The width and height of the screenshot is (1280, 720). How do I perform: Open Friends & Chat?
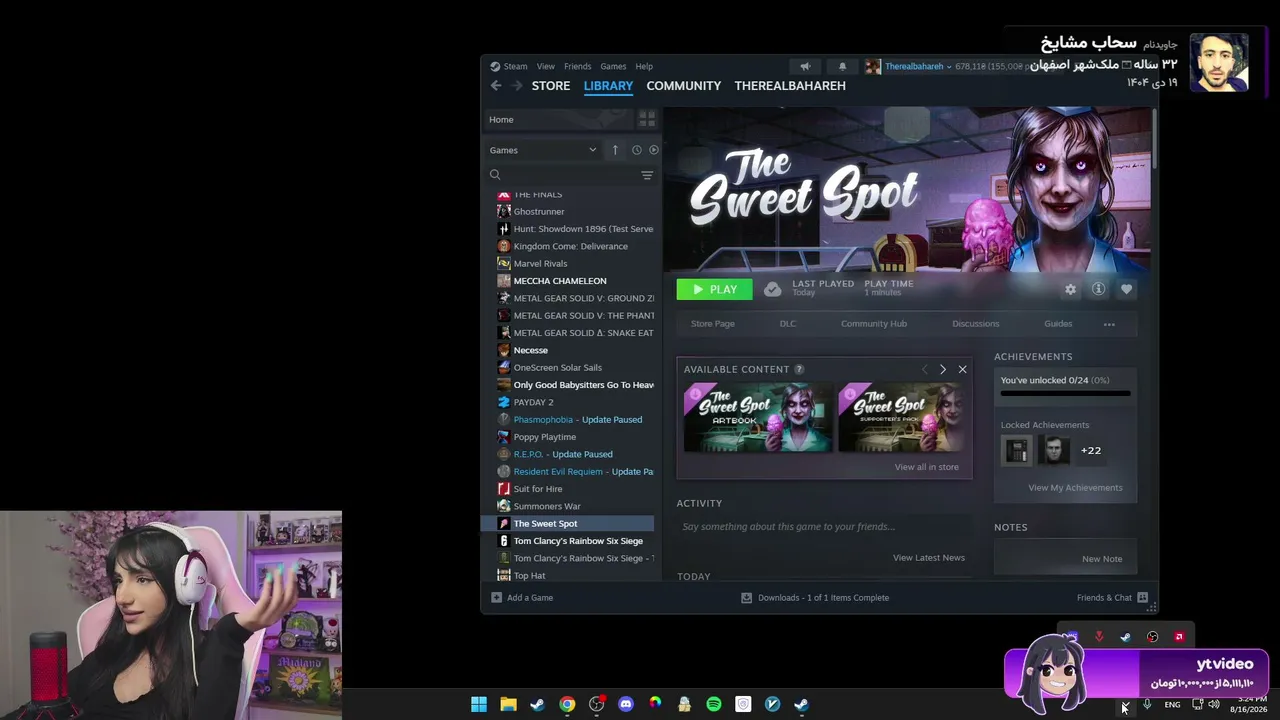pos(1112,598)
